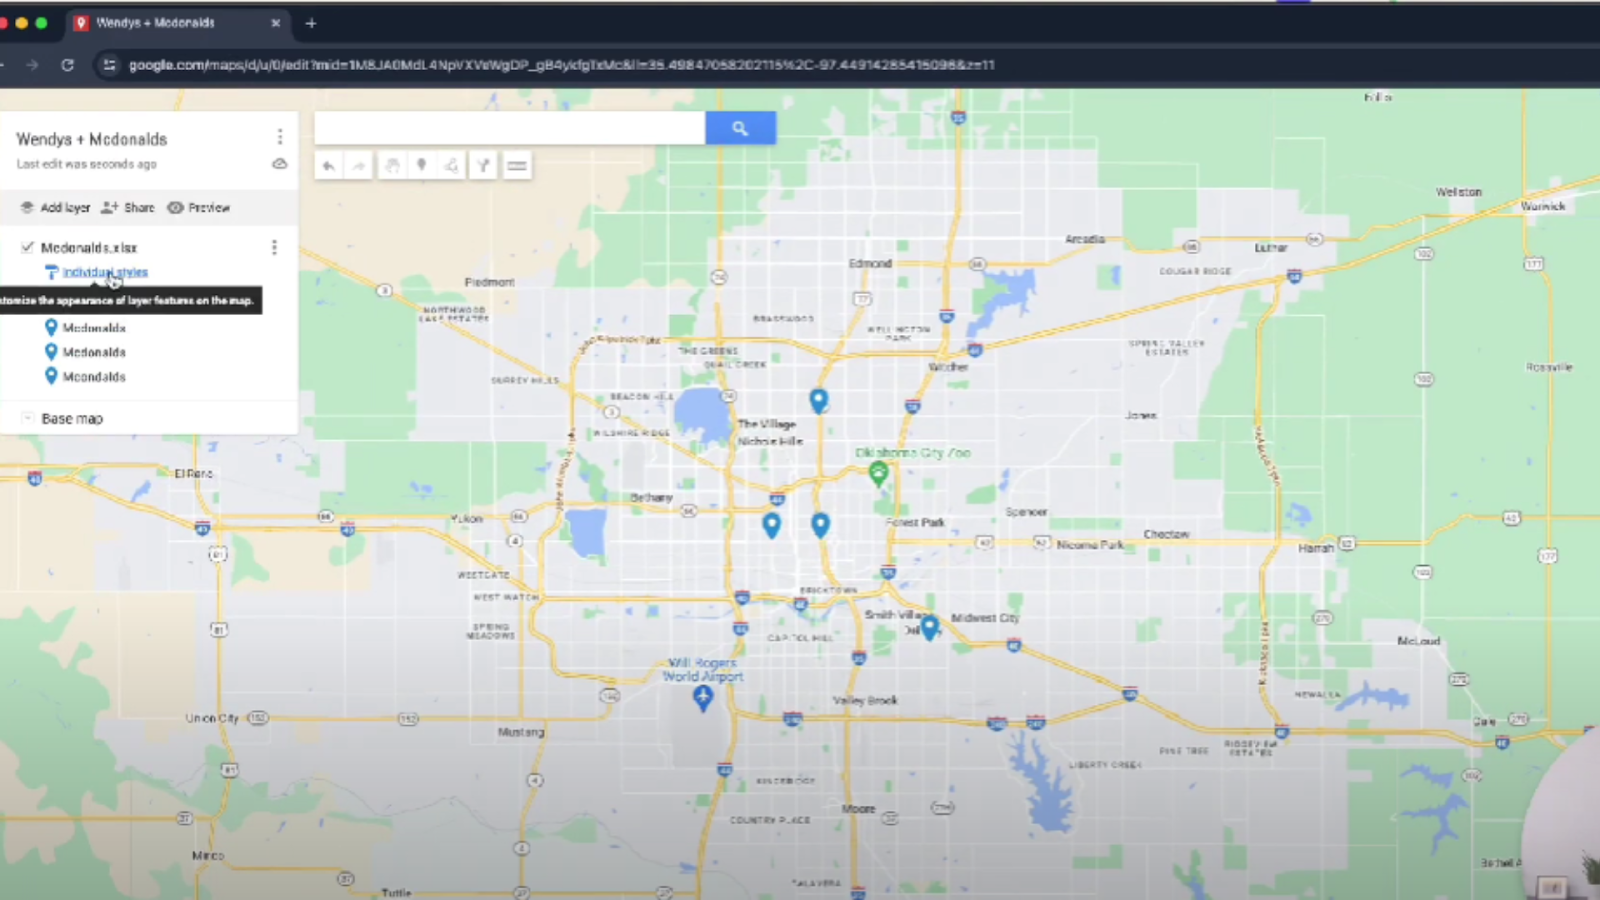Click the Piedmont label on map

point(489,282)
